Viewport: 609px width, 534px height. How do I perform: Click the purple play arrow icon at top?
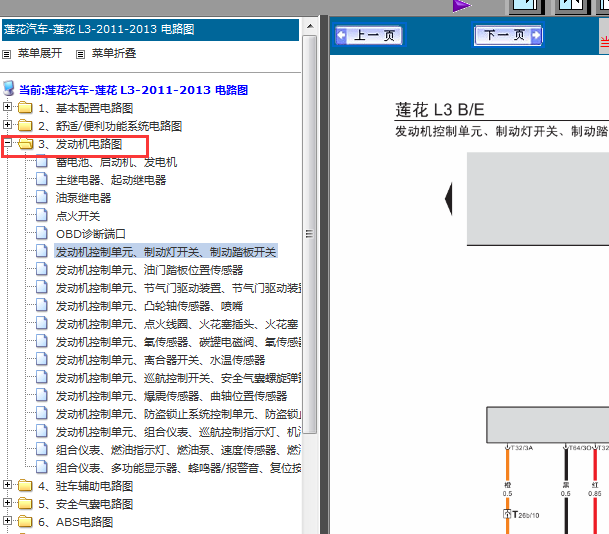[461, 6]
